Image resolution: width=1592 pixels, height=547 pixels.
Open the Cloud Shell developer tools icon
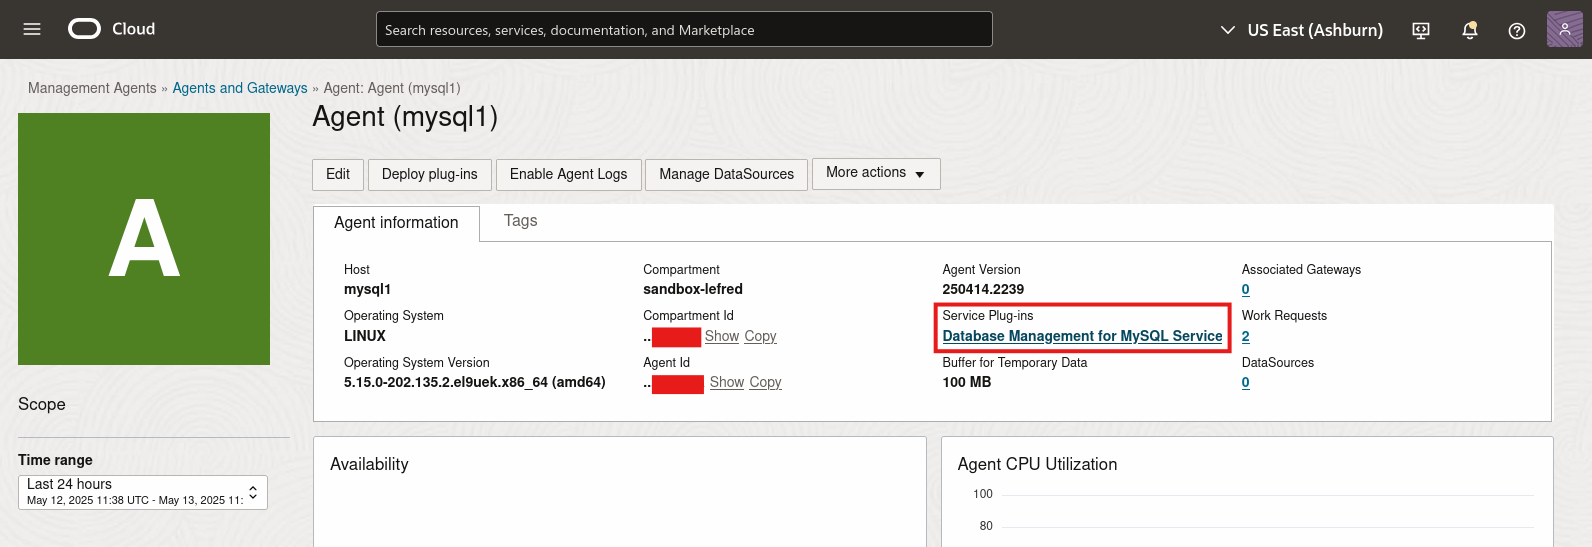[x=1421, y=30]
